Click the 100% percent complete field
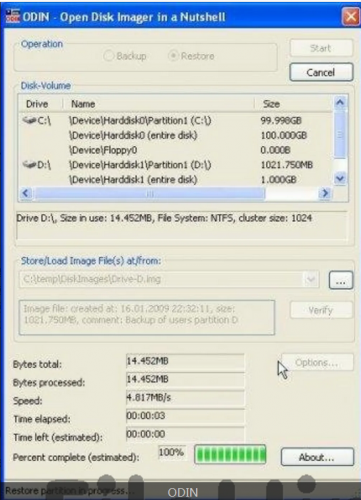Image resolution: width=361 pixels, height=500 pixels. point(171,453)
